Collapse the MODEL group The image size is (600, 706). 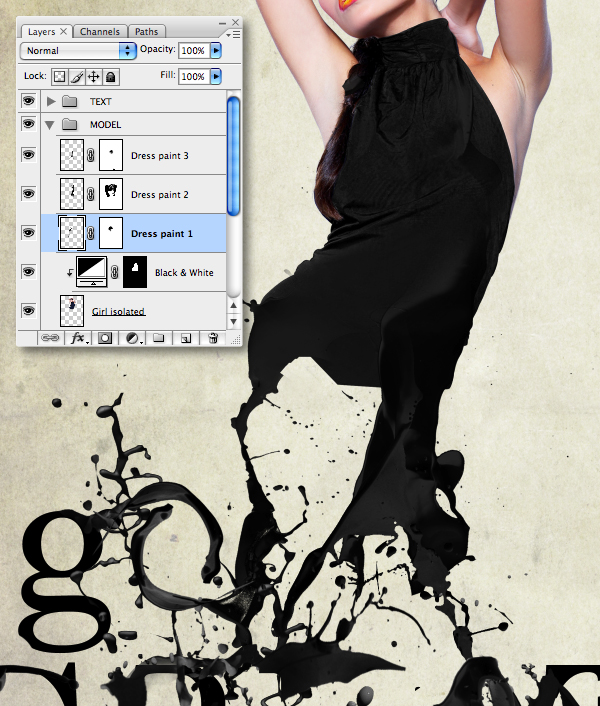[50, 125]
